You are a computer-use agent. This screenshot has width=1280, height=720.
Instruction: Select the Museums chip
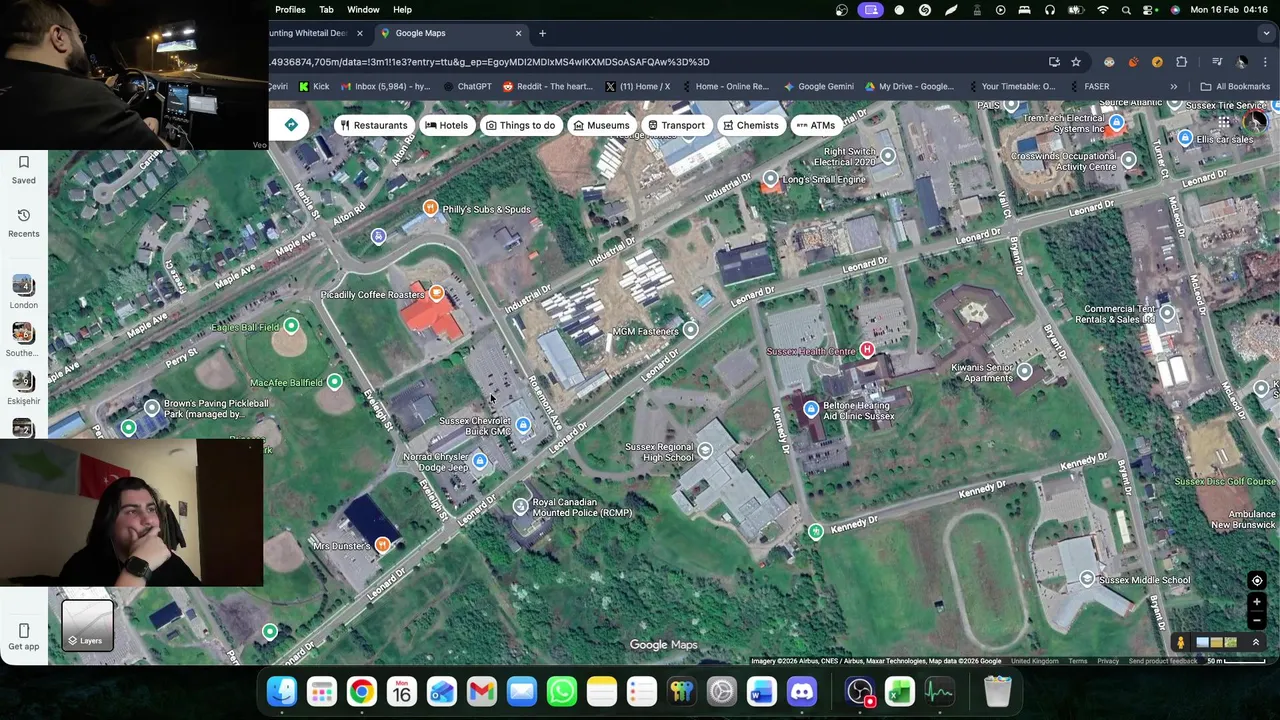click(x=601, y=125)
